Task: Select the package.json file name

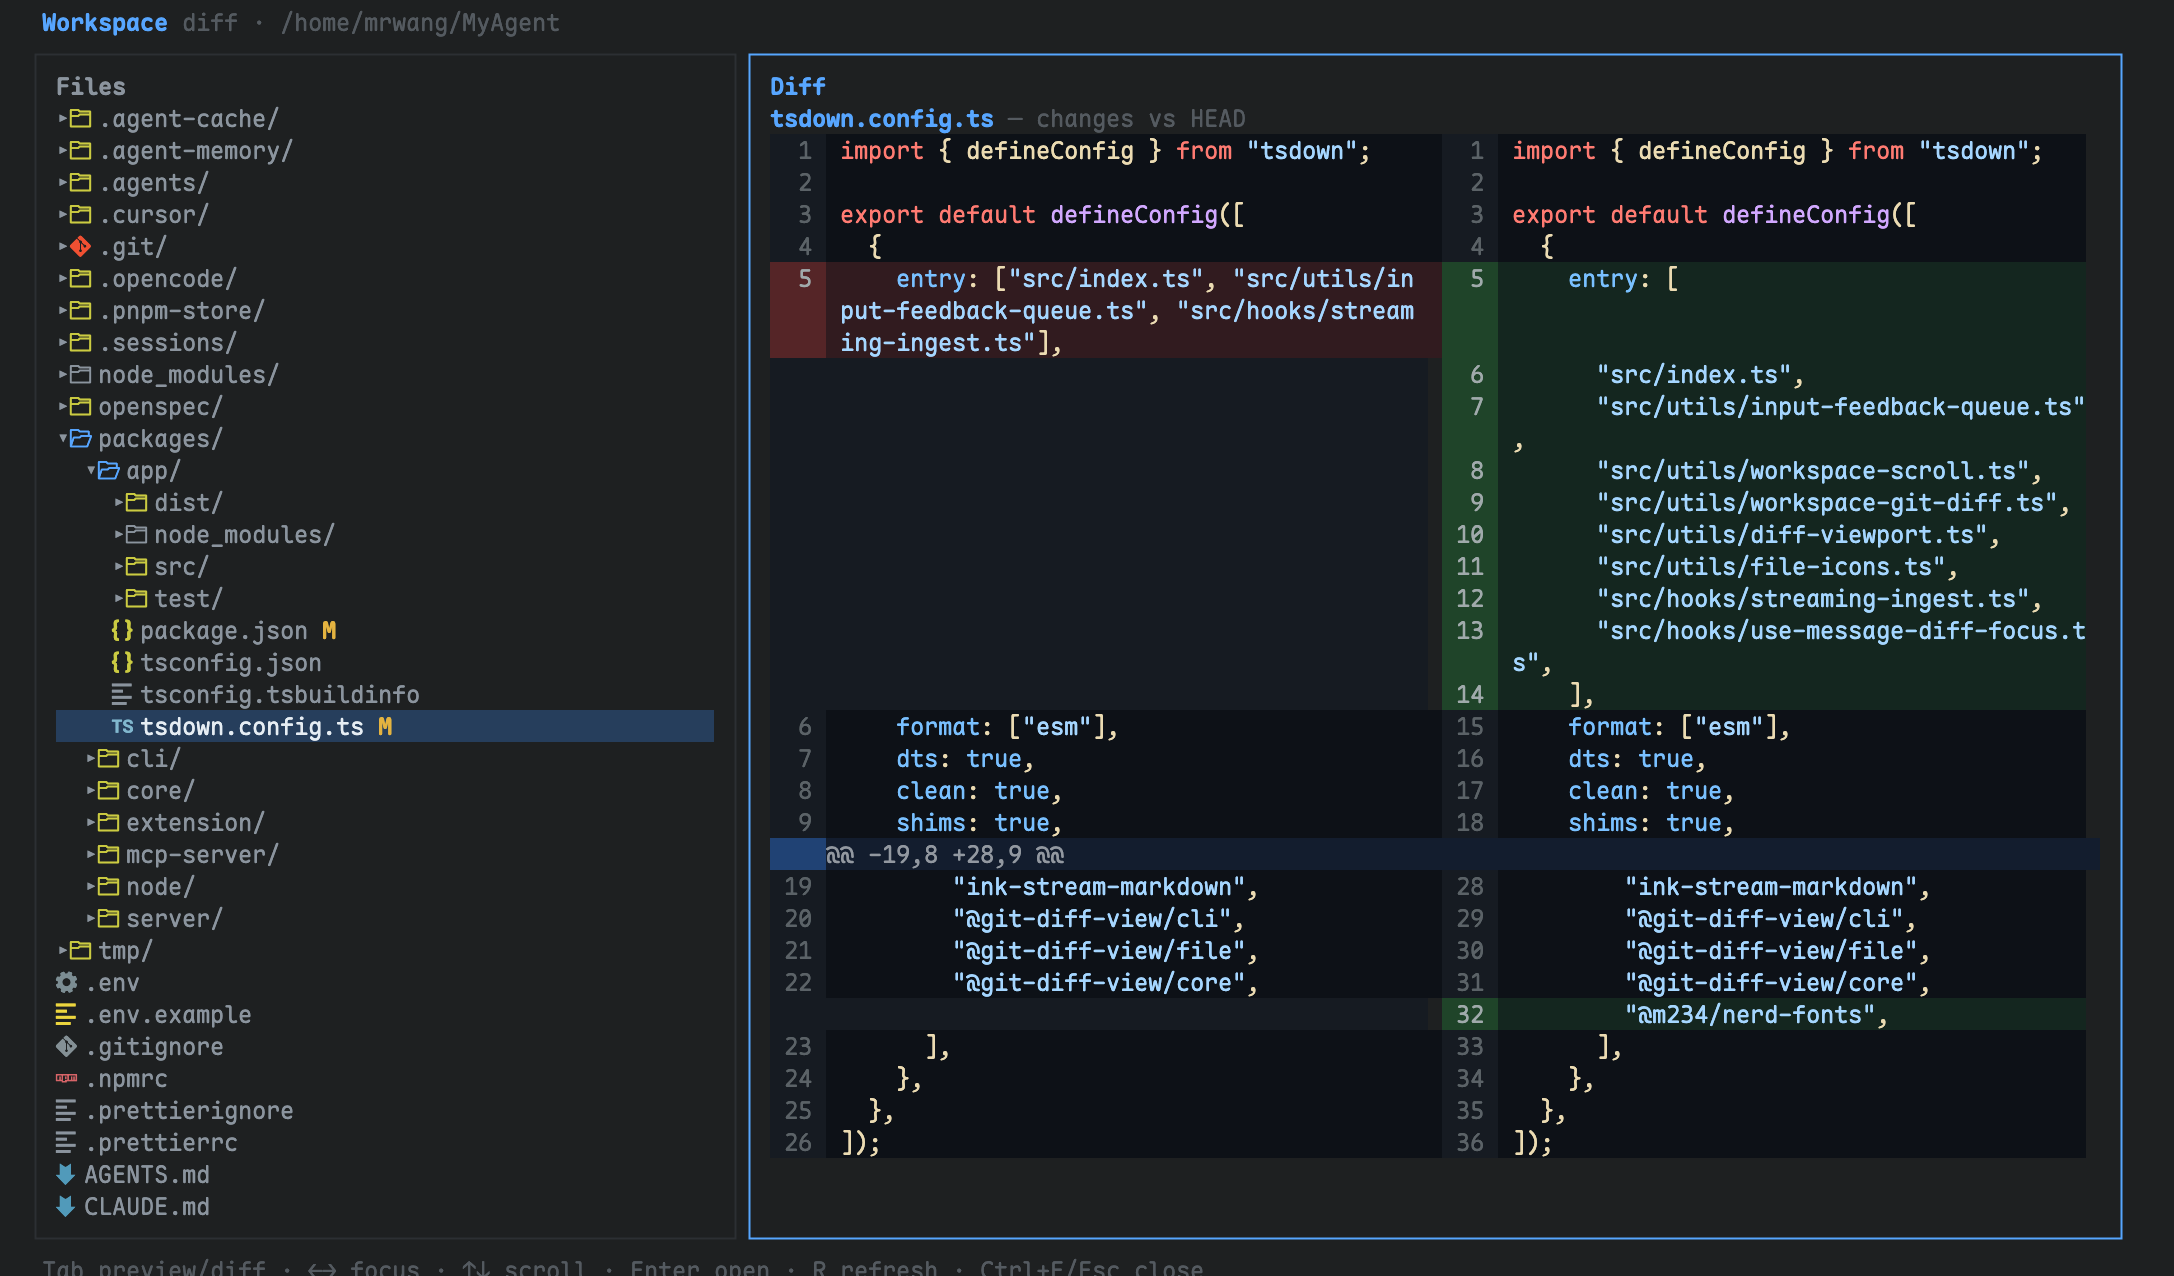Action: (x=224, y=630)
